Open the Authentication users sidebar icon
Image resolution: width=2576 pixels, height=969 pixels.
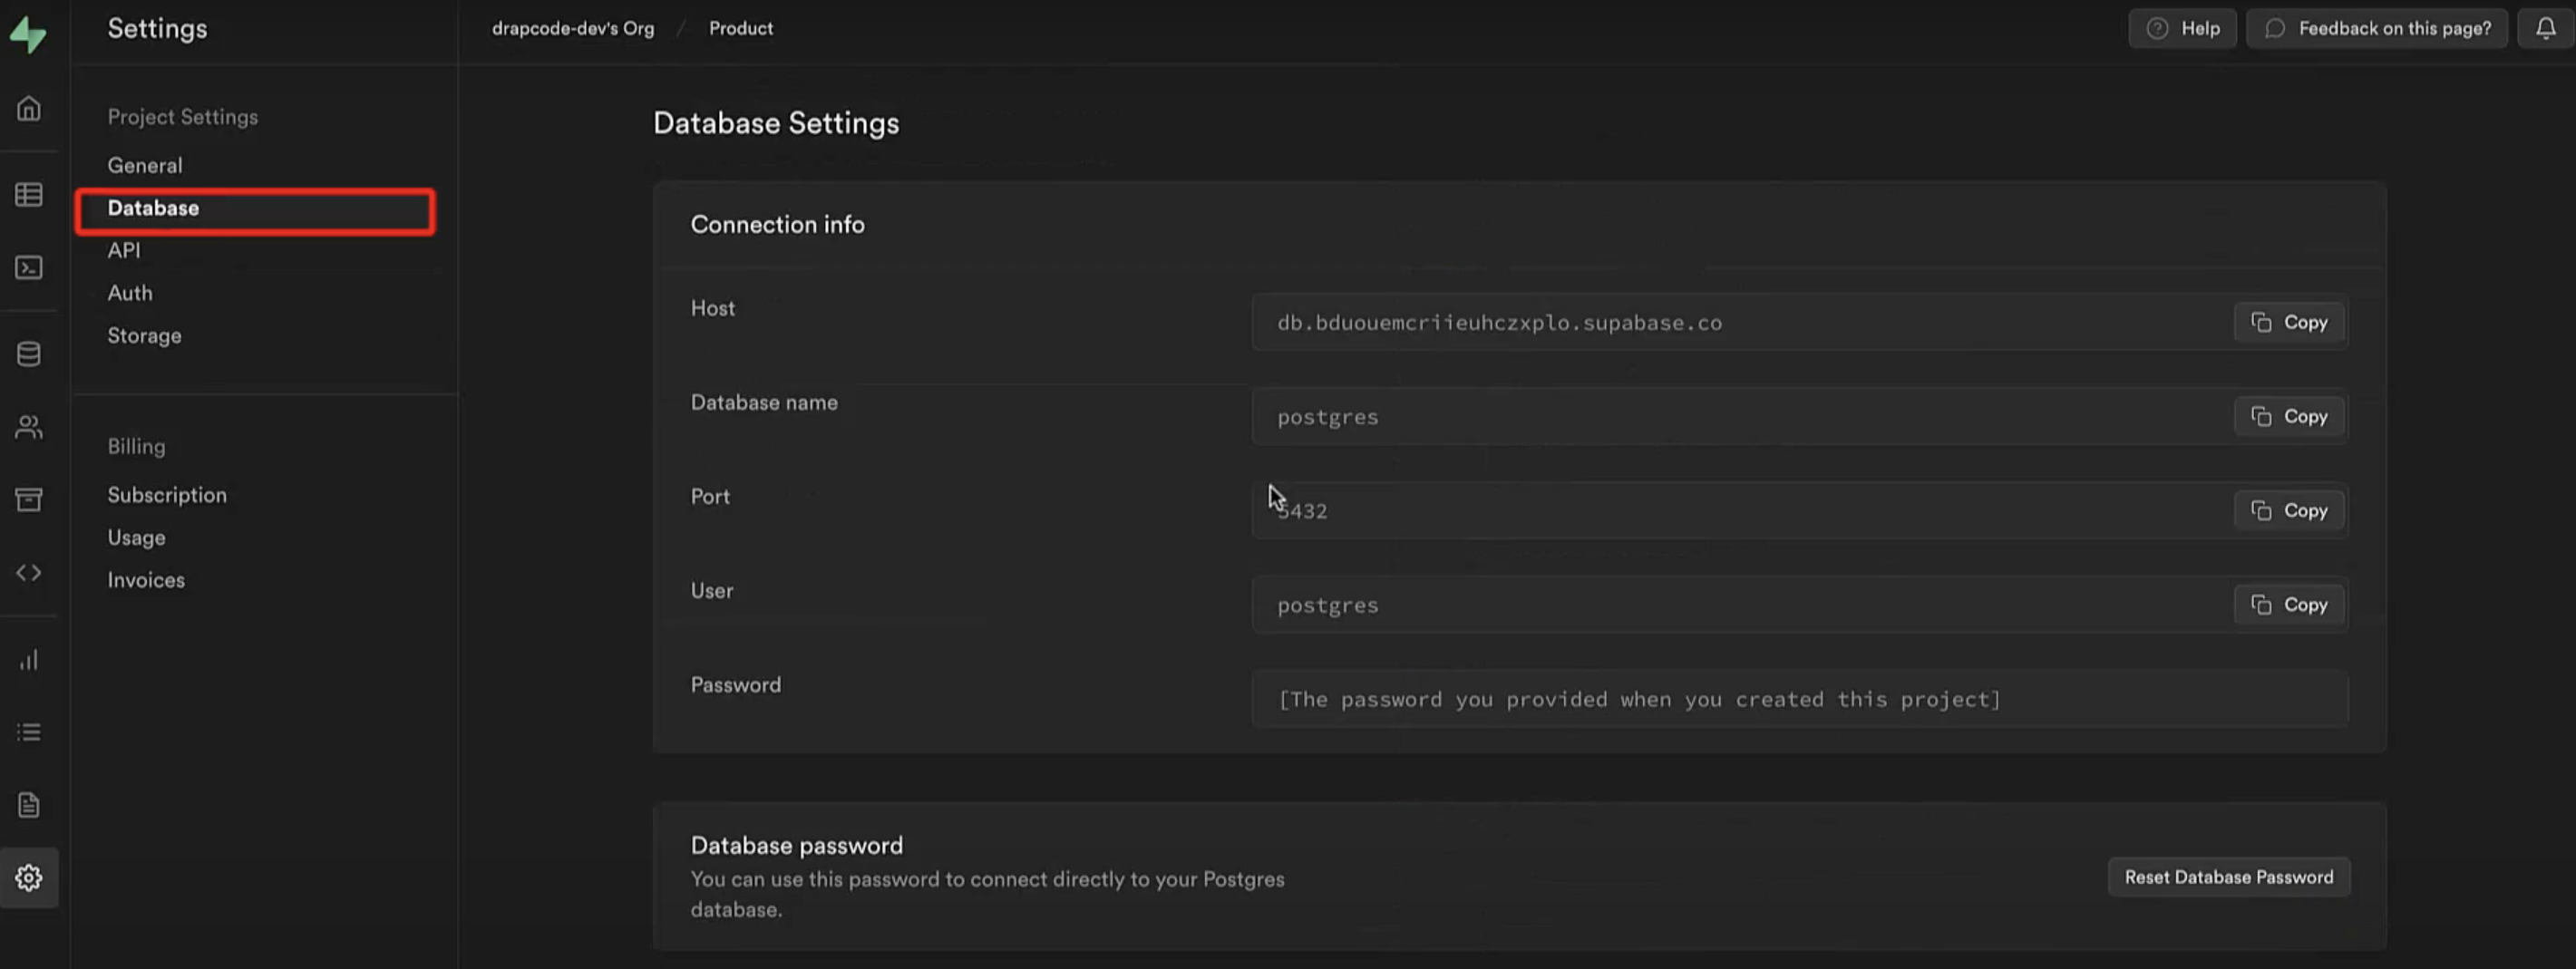coord(29,427)
